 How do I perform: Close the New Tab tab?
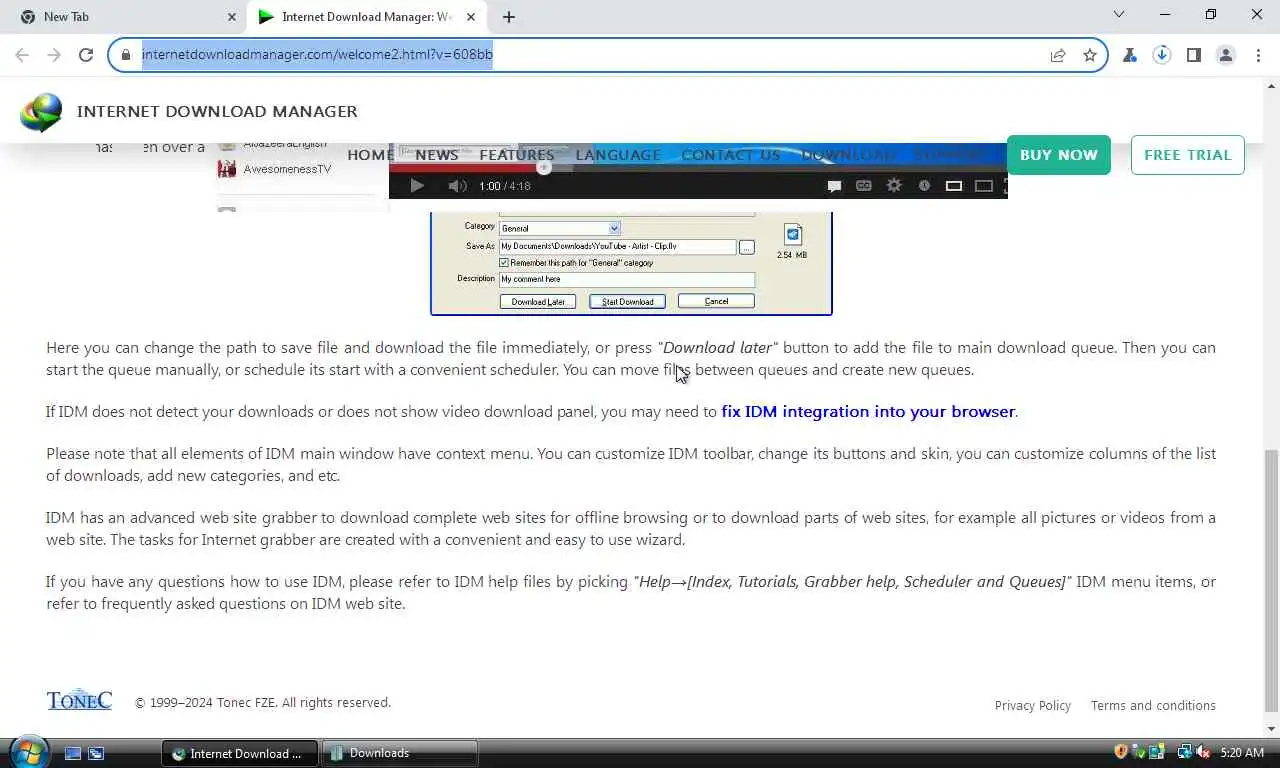(232, 17)
